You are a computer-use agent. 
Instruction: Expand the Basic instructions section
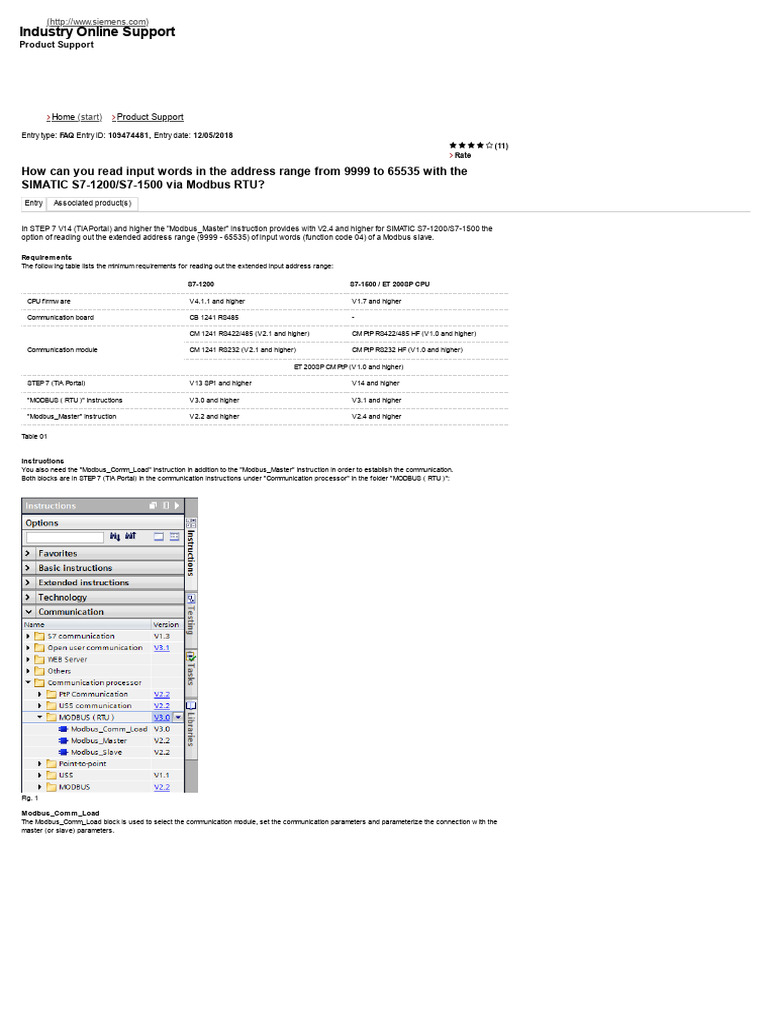(28, 568)
